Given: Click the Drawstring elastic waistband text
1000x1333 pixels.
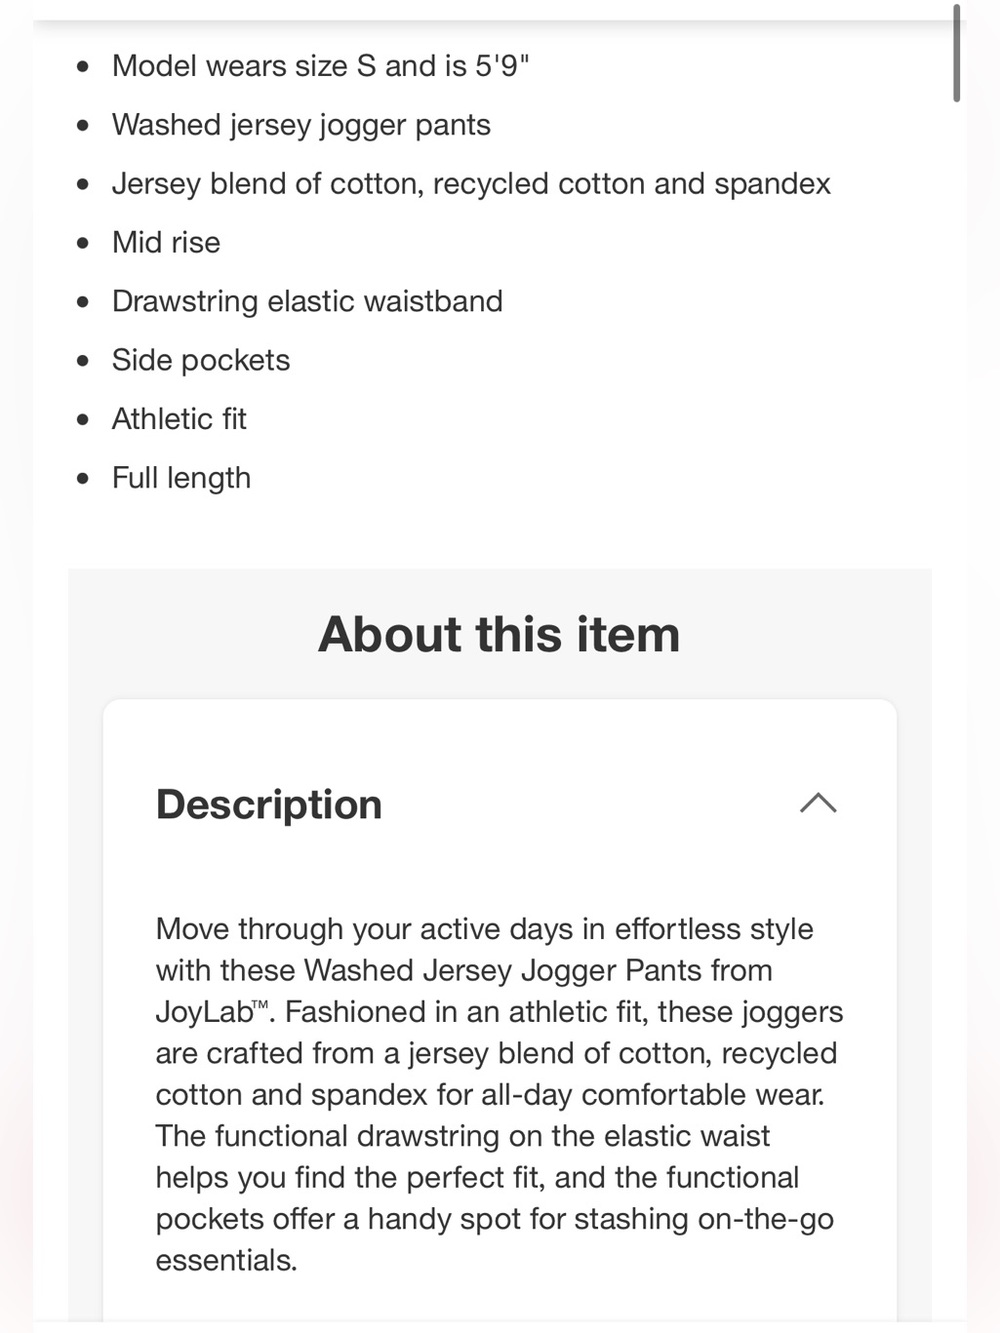Looking at the screenshot, I should pyautogui.click(x=307, y=301).
